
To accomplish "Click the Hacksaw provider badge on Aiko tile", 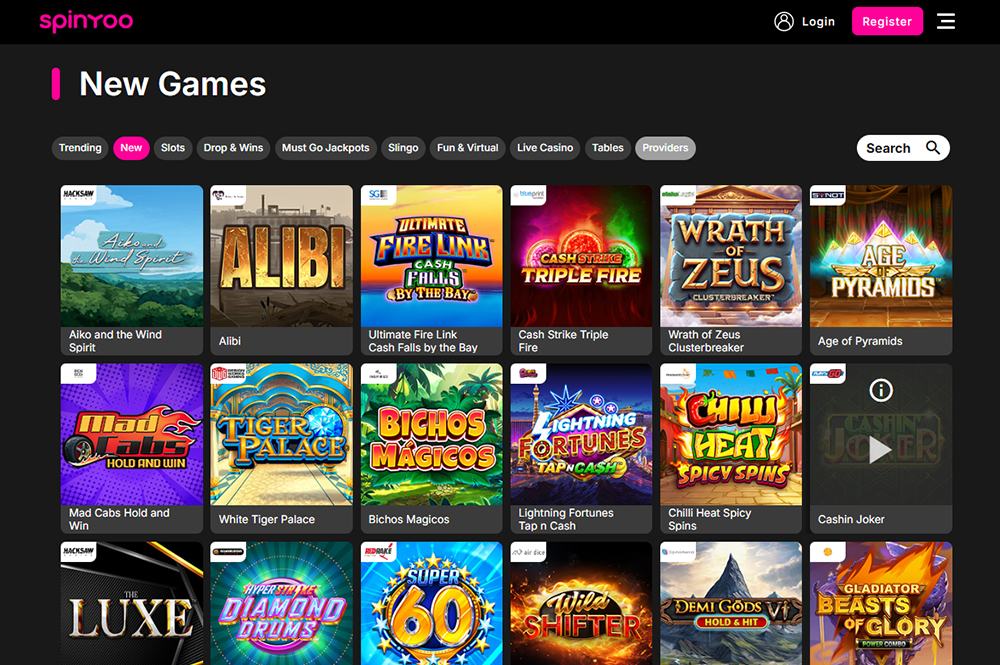I will click(x=78, y=195).
